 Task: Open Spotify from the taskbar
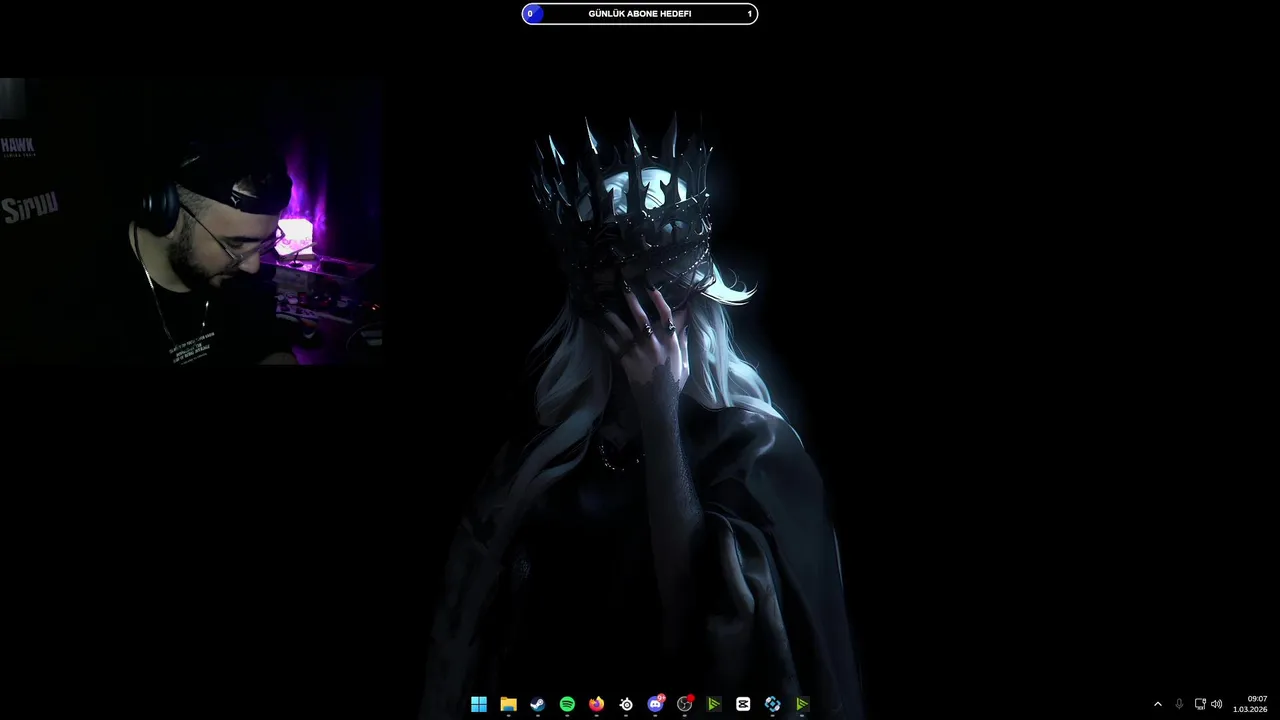click(x=567, y=704)
